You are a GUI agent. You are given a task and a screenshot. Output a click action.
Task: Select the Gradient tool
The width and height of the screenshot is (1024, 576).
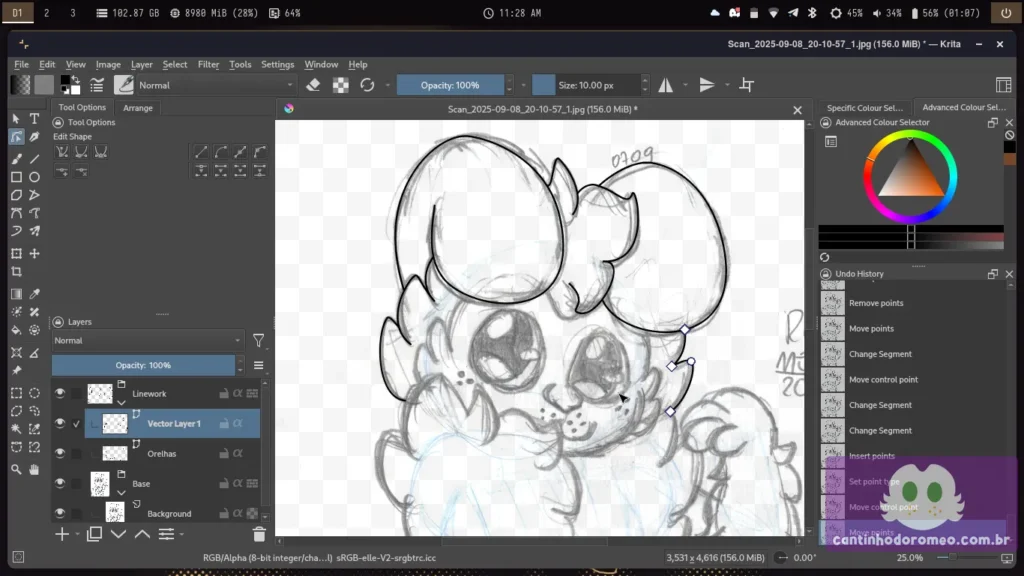click(x=16, y=294)
